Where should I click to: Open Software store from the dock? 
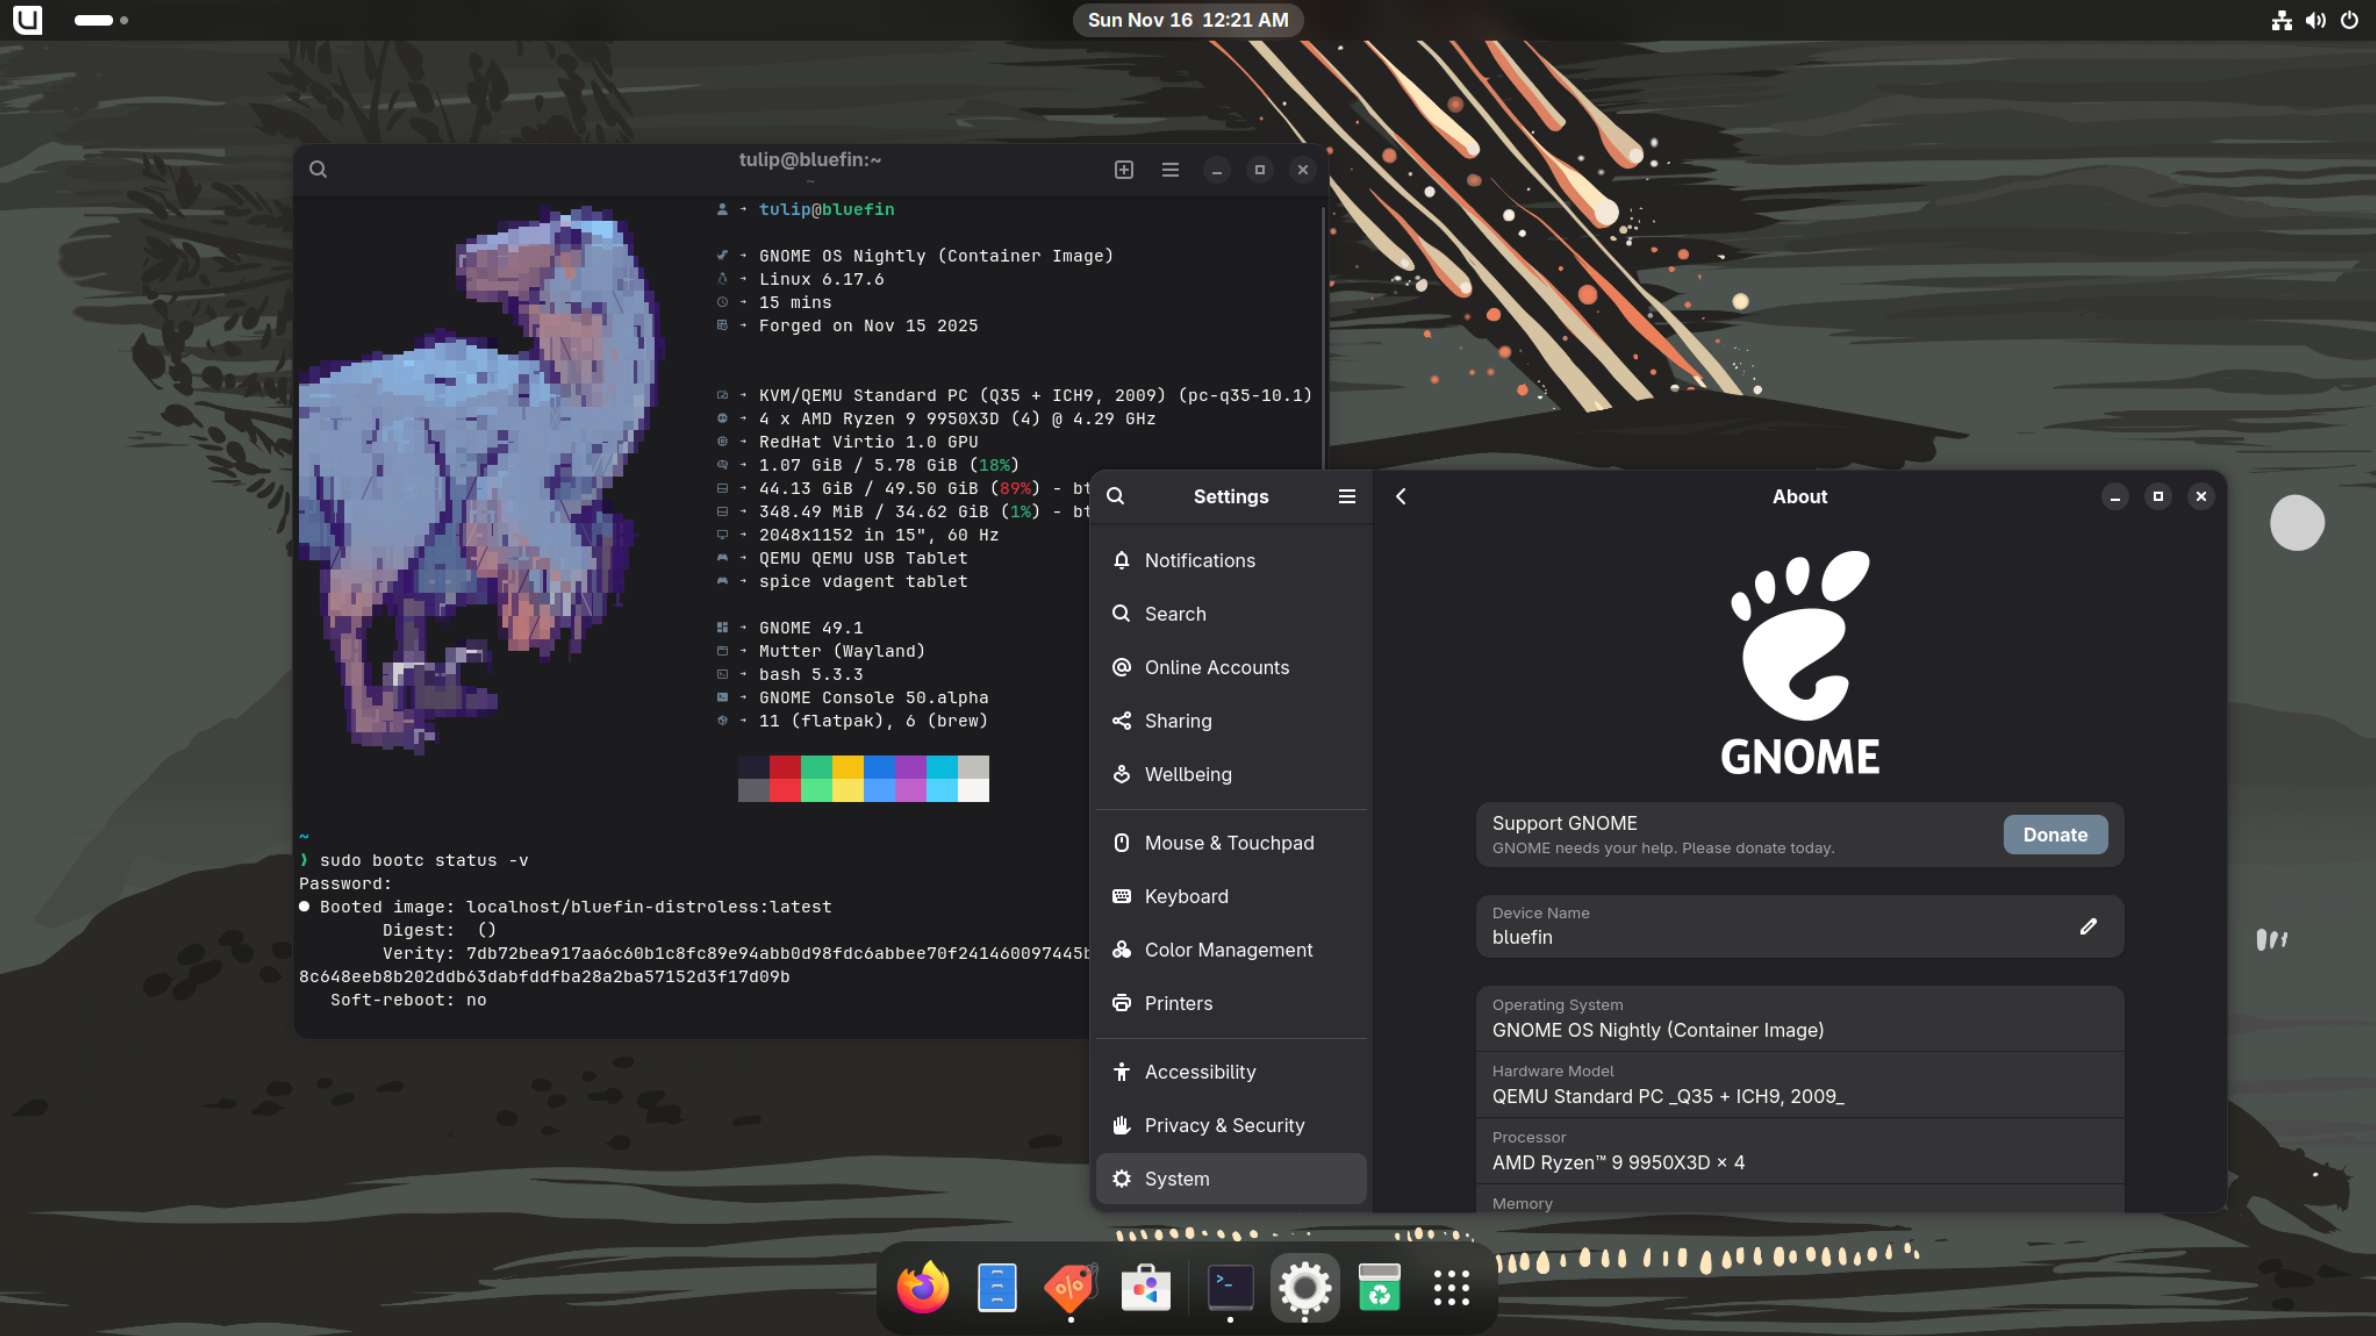coord(1145,1287)
